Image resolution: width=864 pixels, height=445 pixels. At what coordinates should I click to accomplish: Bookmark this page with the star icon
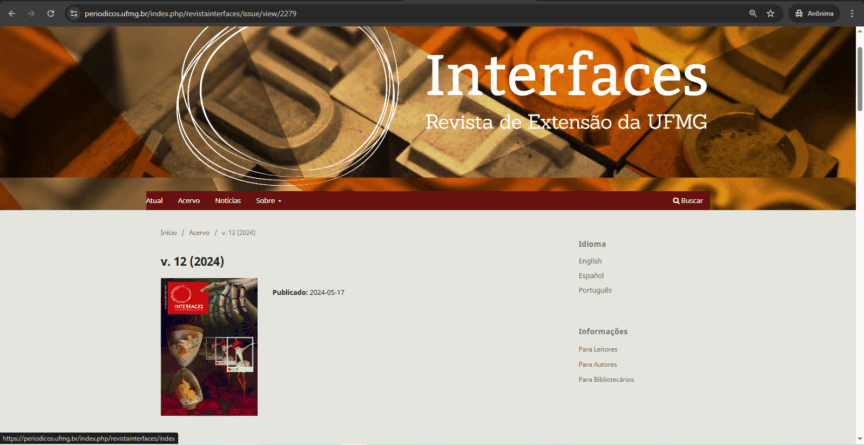pos(770,13)
